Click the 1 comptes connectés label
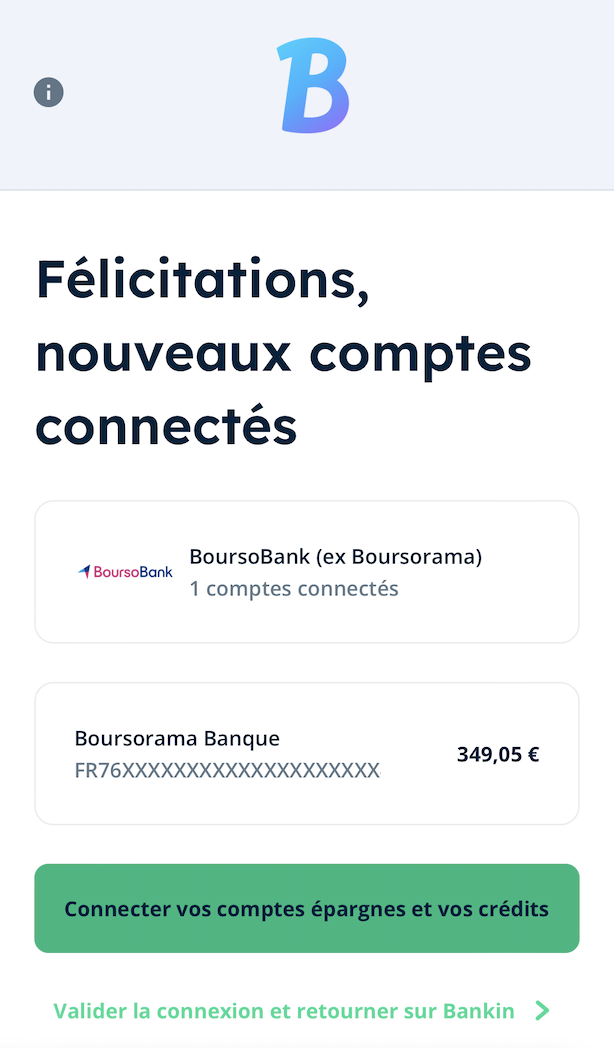Image resolution: width=614 pixels, height=1048 pixels. coord(294,589)
